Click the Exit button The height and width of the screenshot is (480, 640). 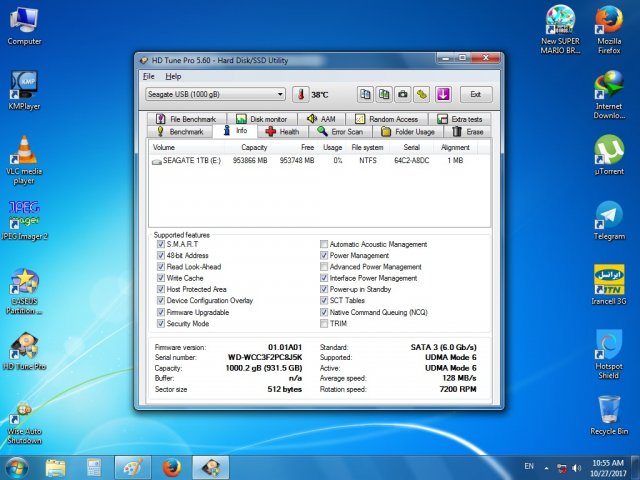tap(476, 94)
